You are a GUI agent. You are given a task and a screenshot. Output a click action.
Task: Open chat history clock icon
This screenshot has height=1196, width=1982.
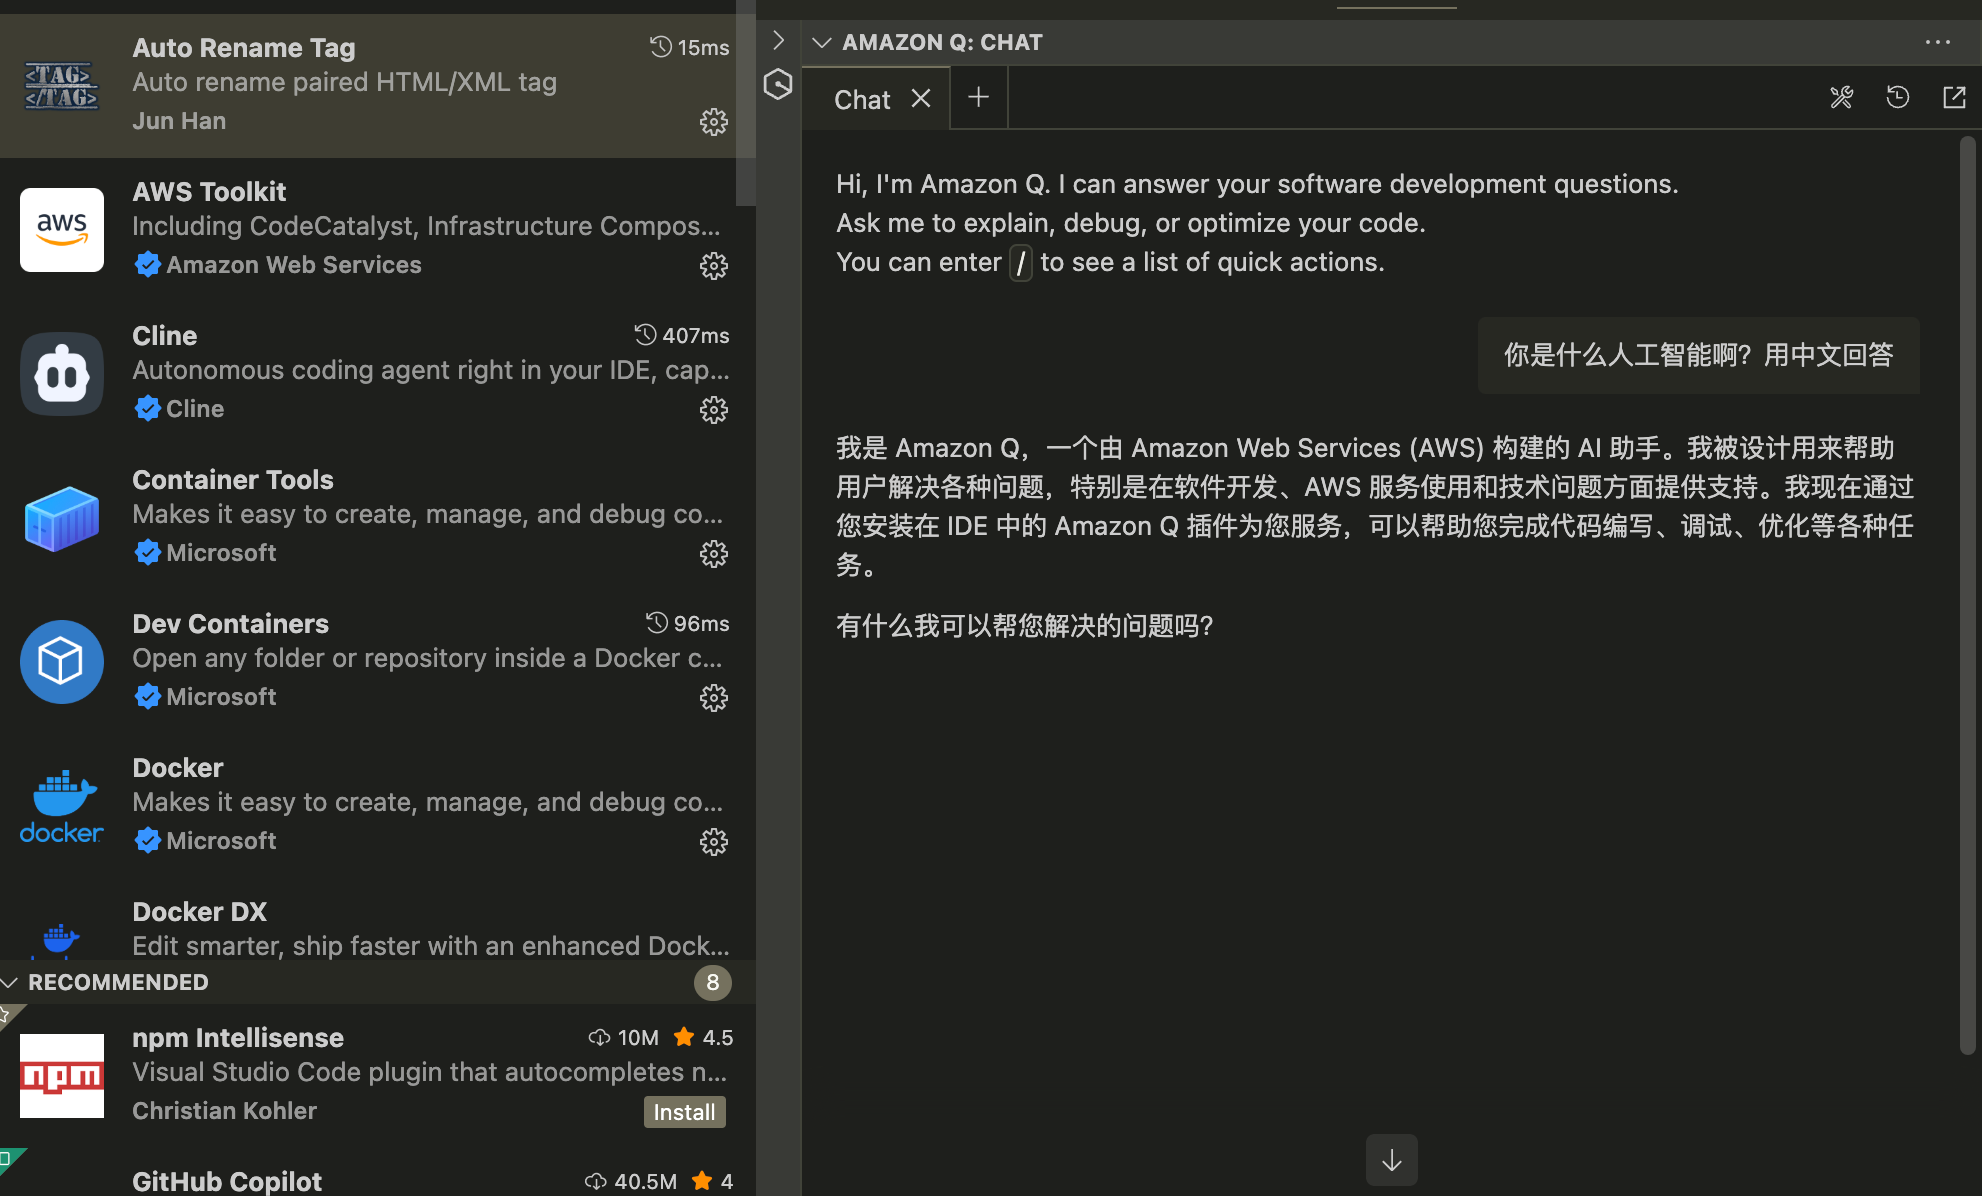pyautogui.click(x=1897, y=98)
